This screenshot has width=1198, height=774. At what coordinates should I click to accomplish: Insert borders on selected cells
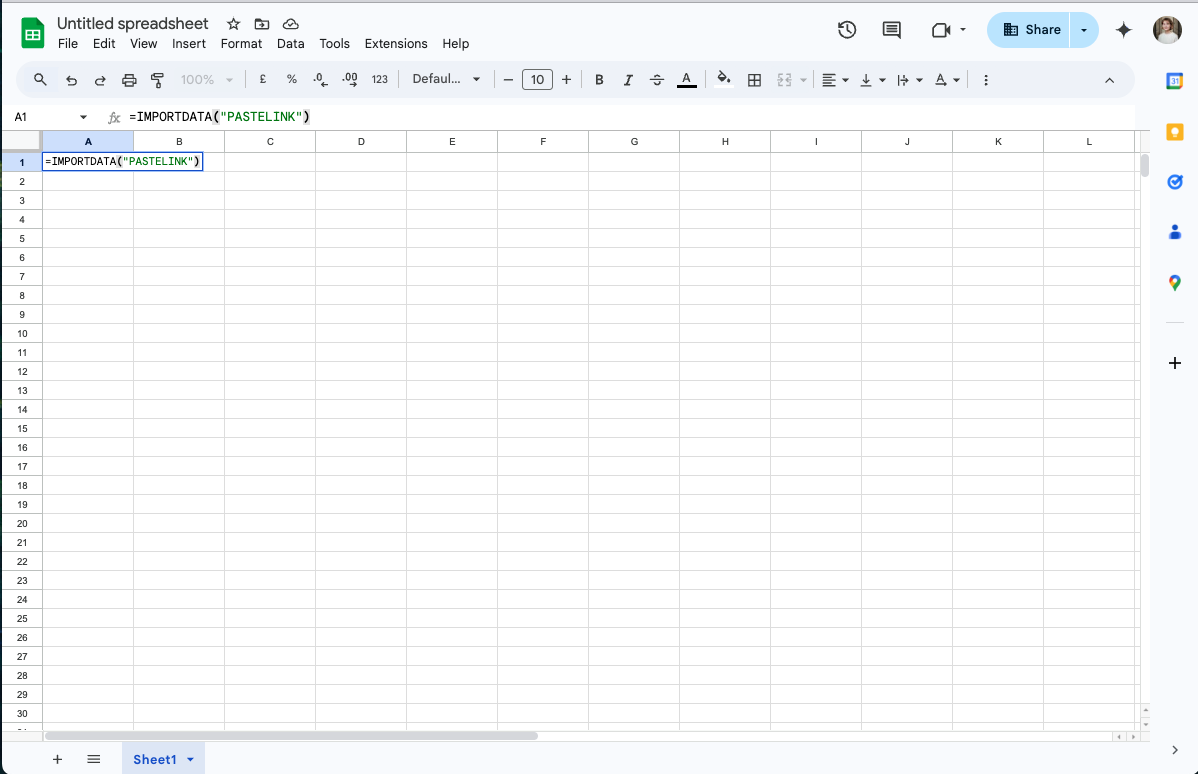click(x=754, y=79)
